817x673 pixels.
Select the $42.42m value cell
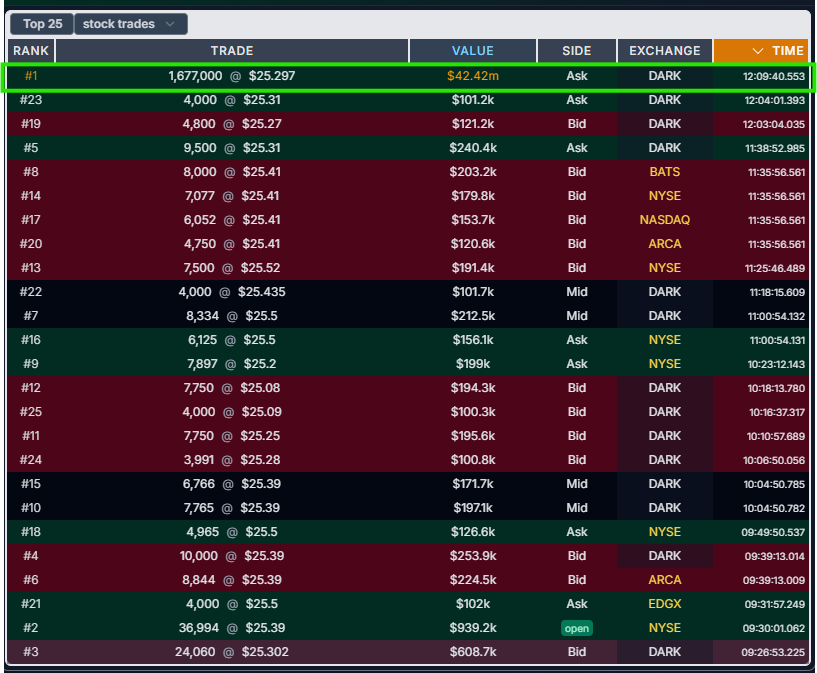click(x=473, y=76)
